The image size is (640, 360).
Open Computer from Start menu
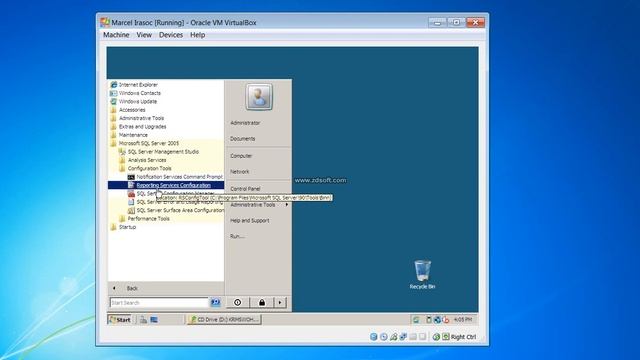click(x=241, y=156)
